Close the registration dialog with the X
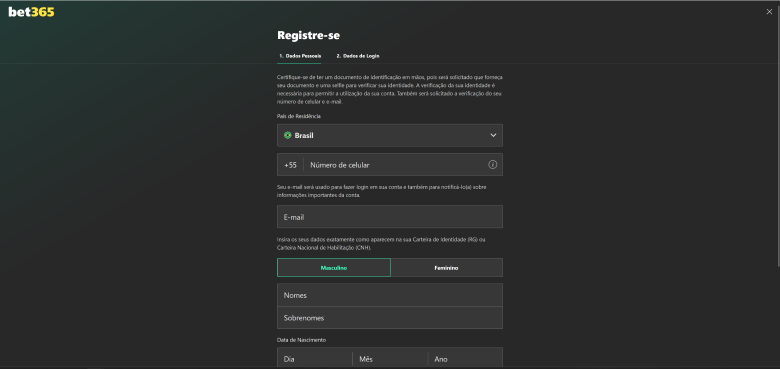The height and width of the screenshot is (369, 780). [x=769, y=12]
